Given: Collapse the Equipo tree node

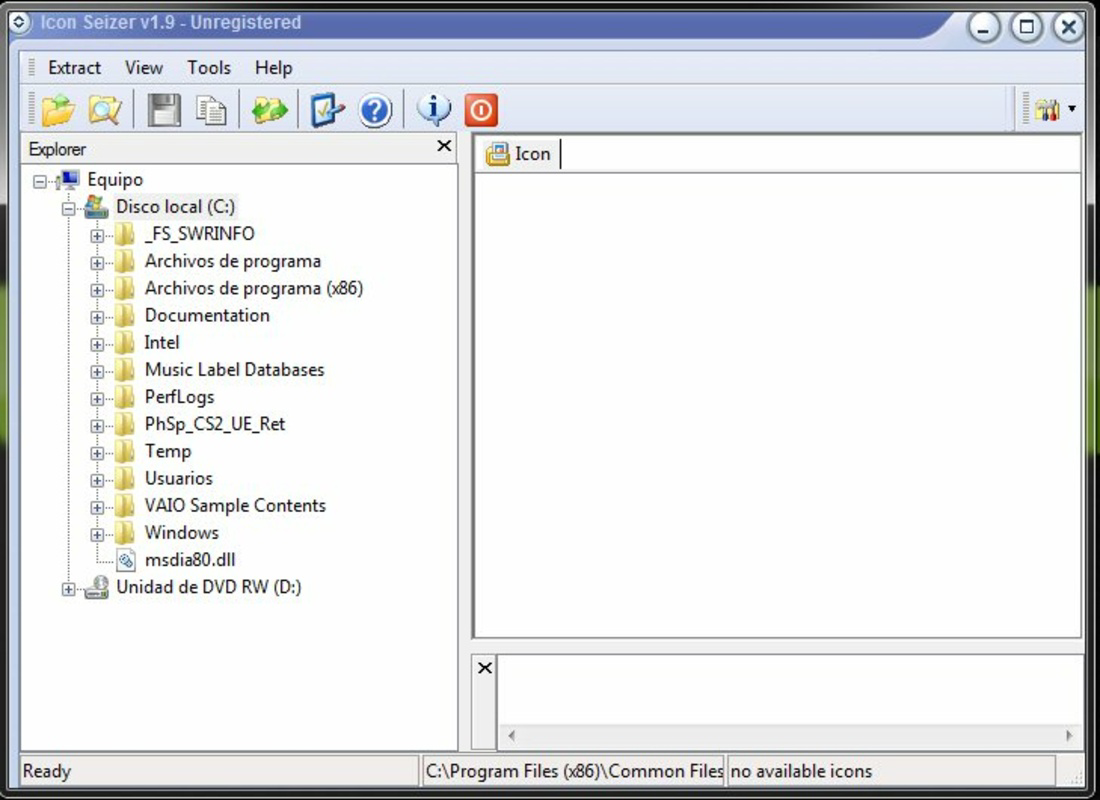Looking at the screenshot, I should [40, 182].
